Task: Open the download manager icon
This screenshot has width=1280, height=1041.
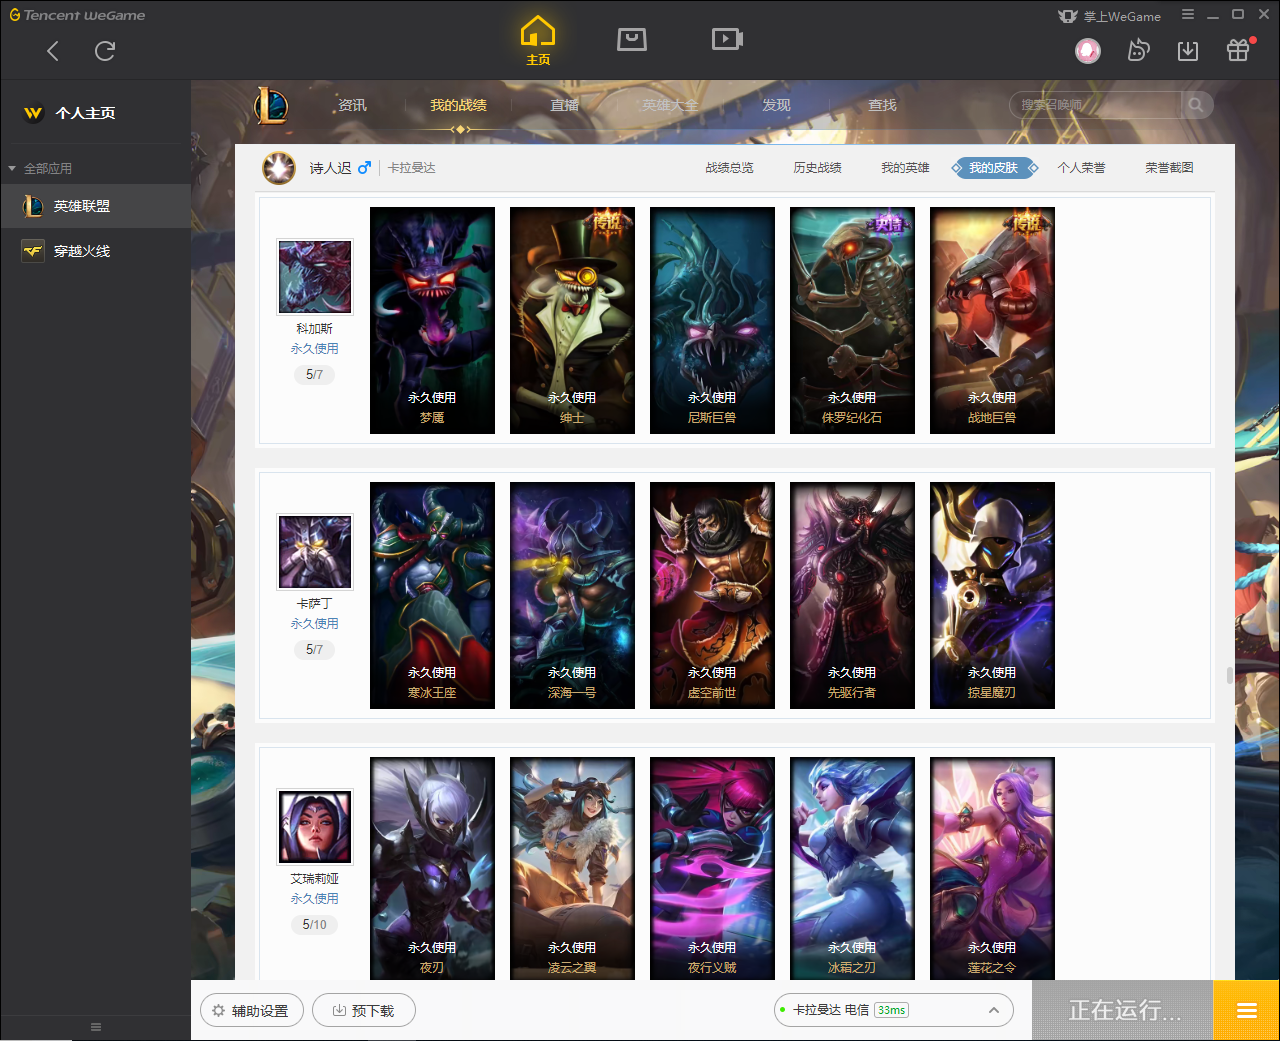Action: point(1188,50)
